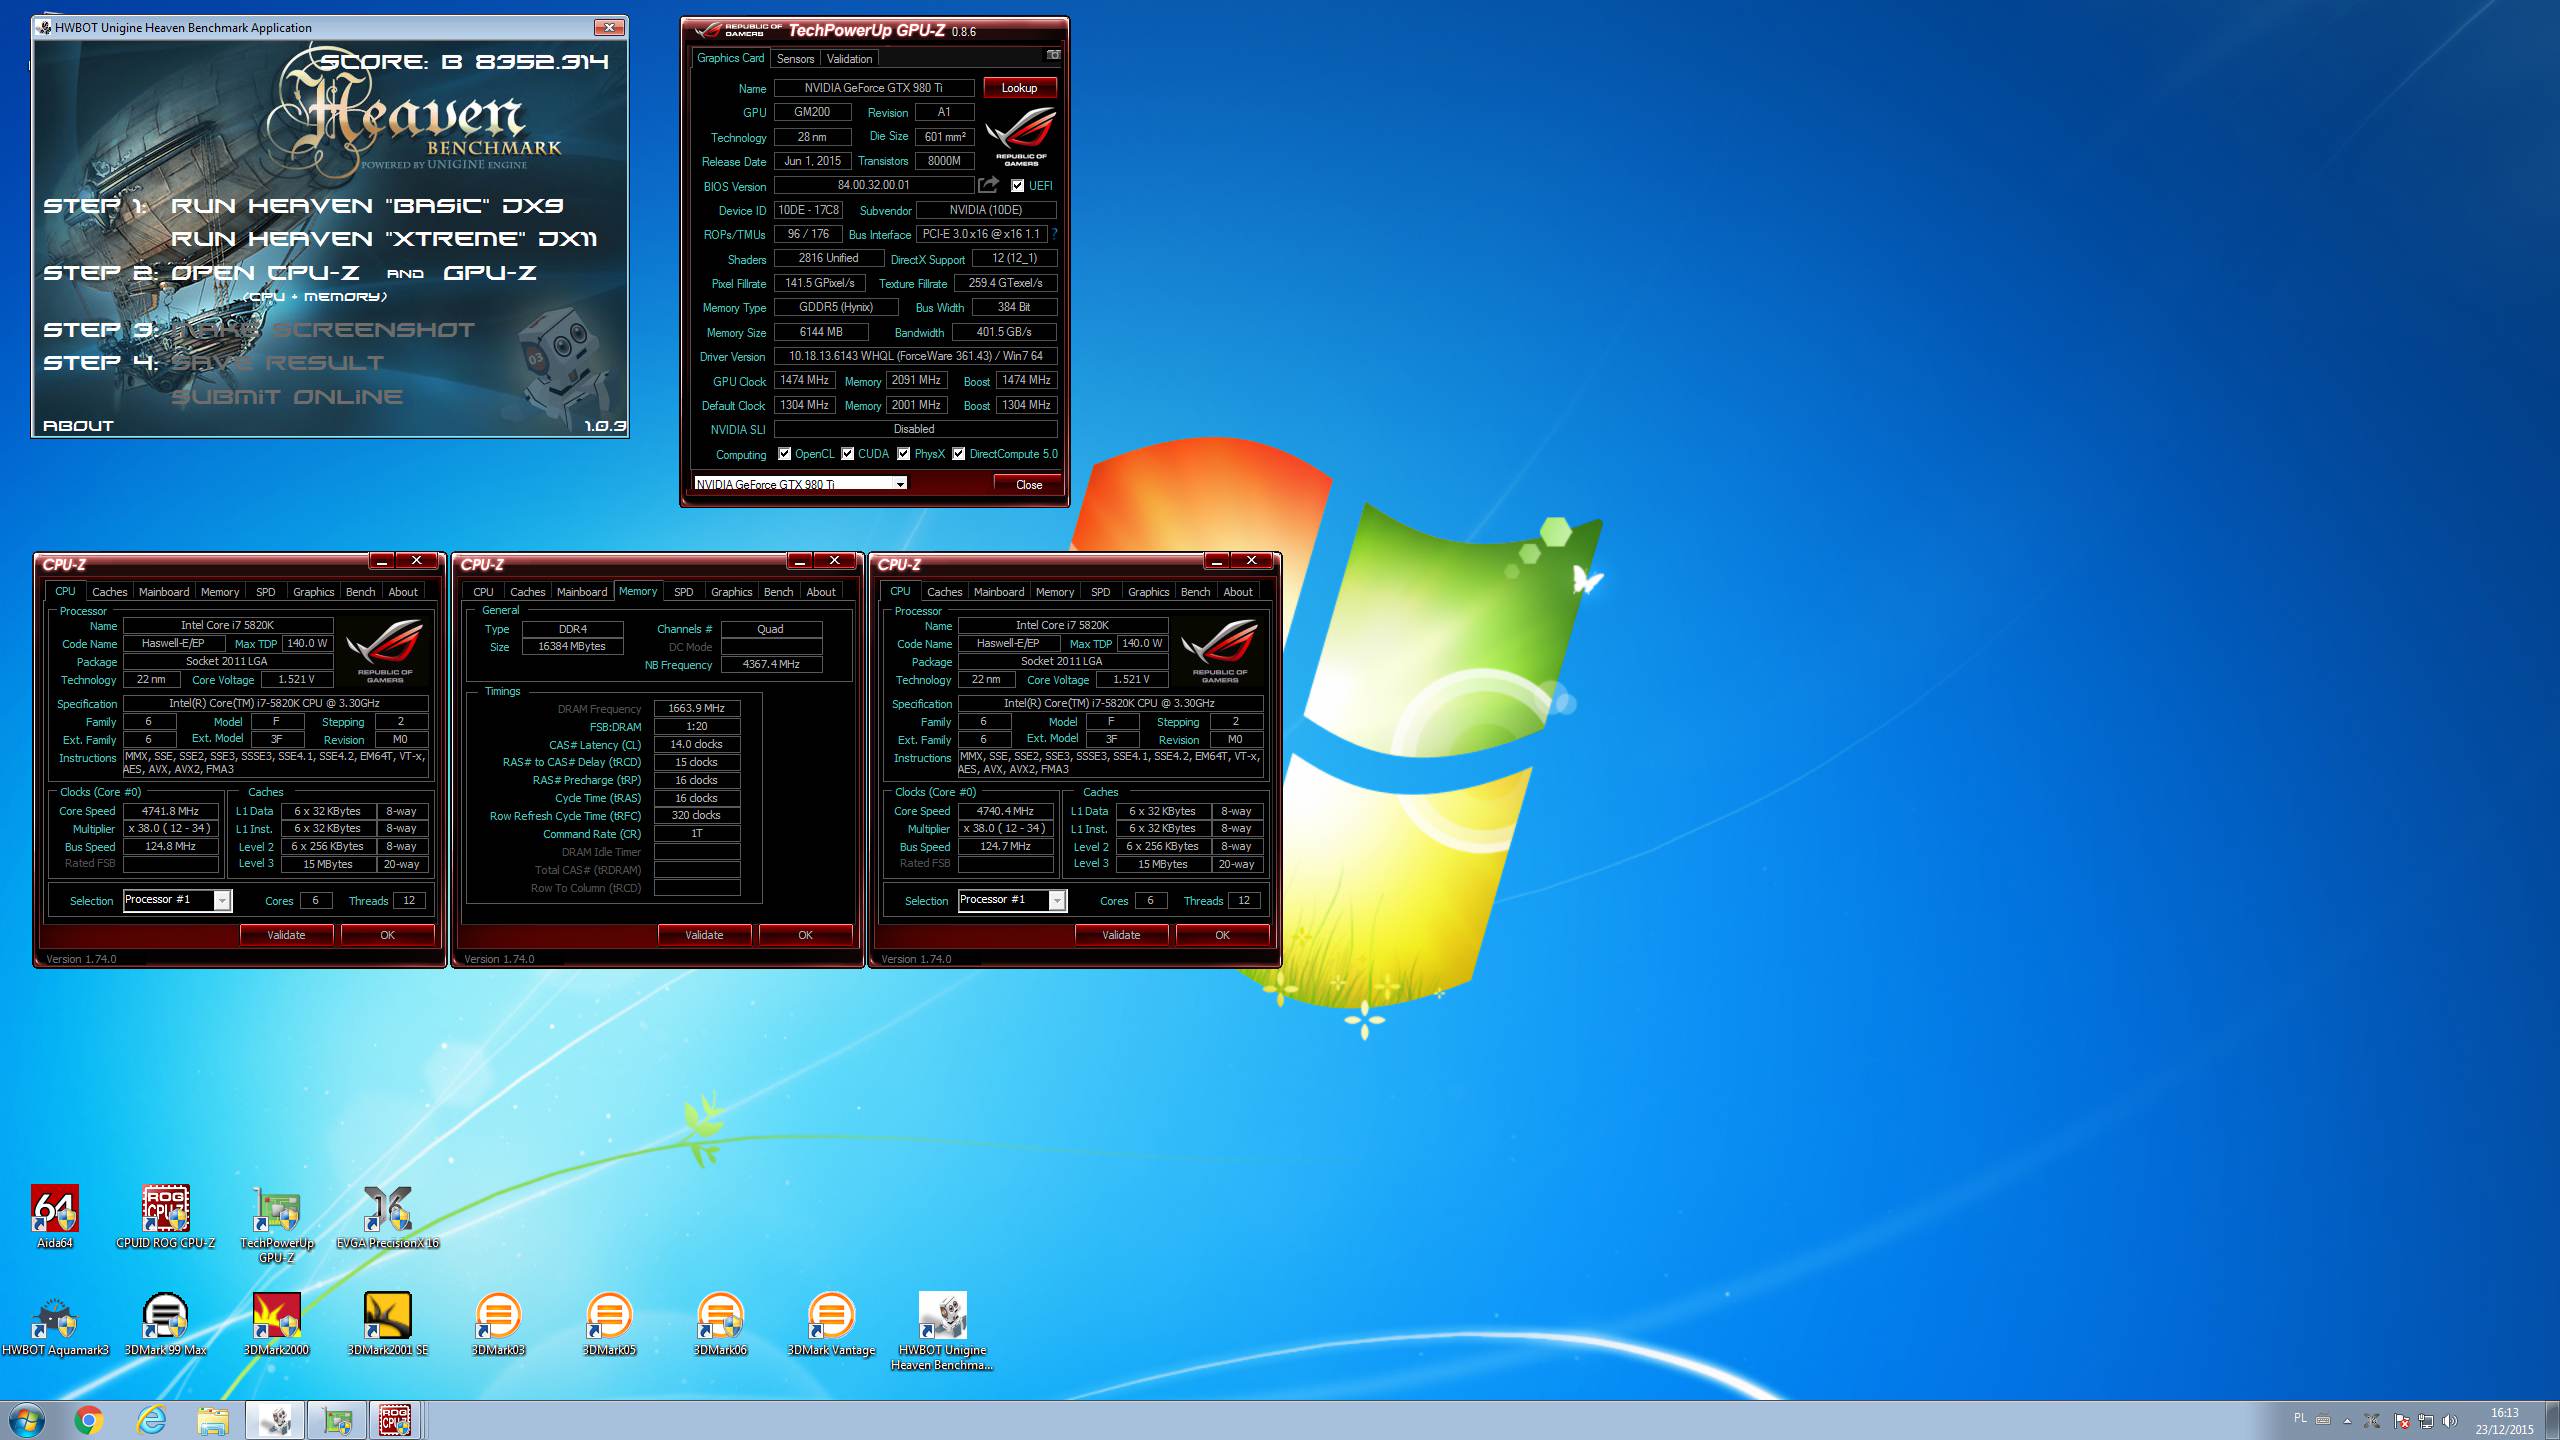Open the Bench tab in the 4740.4 MHz CPU-Z window

click(x=1195, y=592)
